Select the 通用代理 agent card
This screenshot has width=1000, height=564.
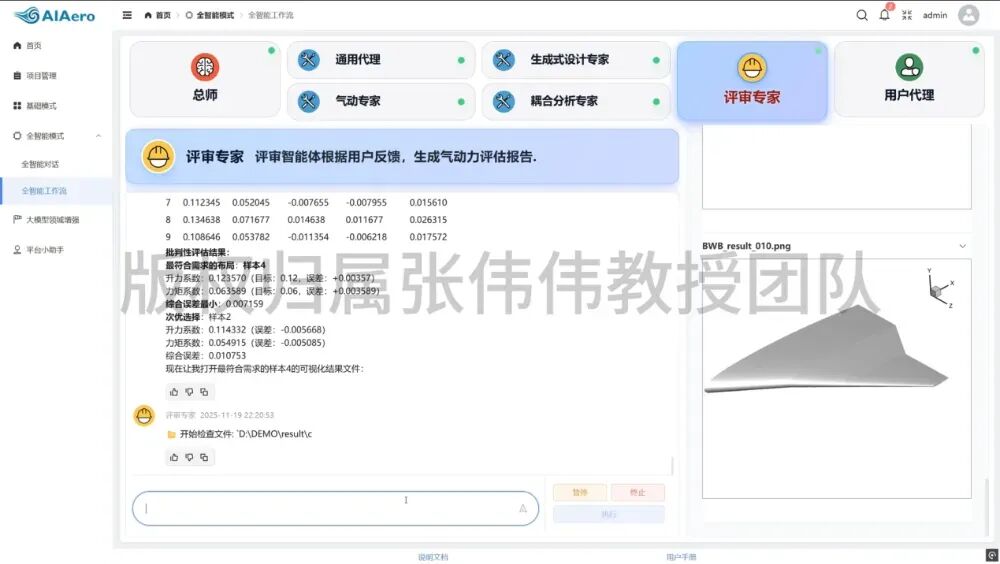point(381,60)
